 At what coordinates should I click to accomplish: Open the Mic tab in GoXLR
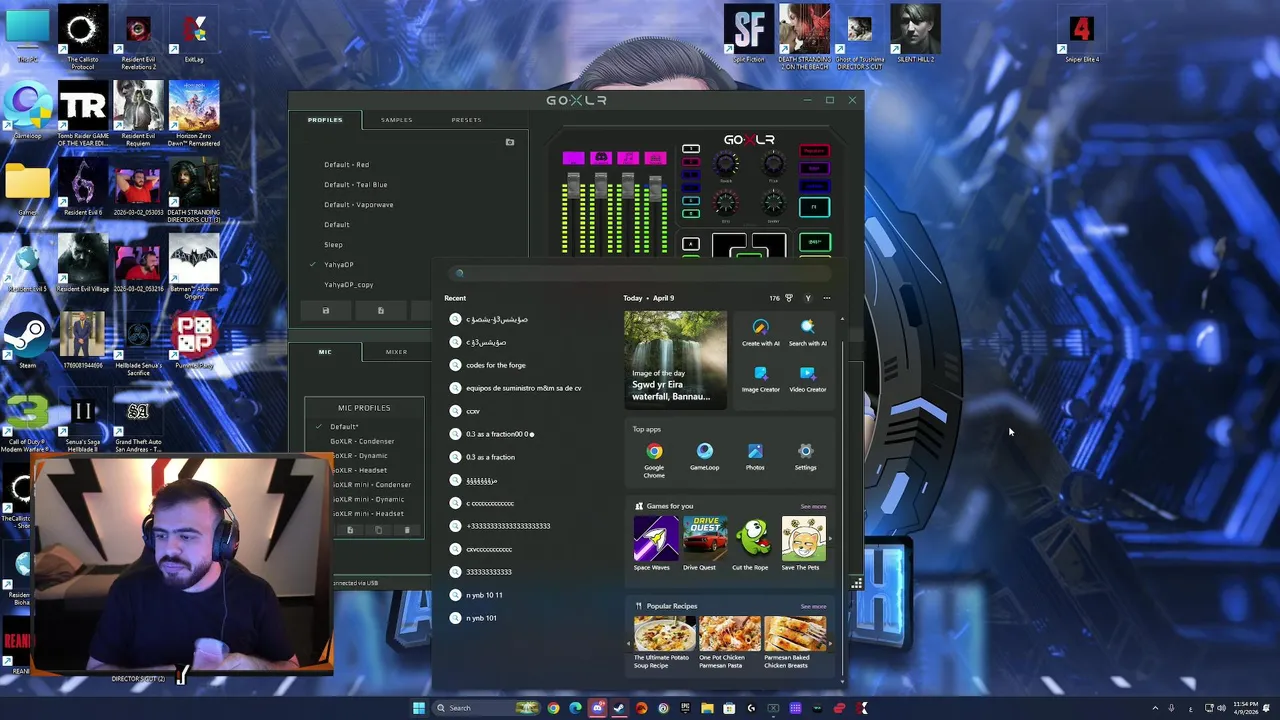[325, 352]
